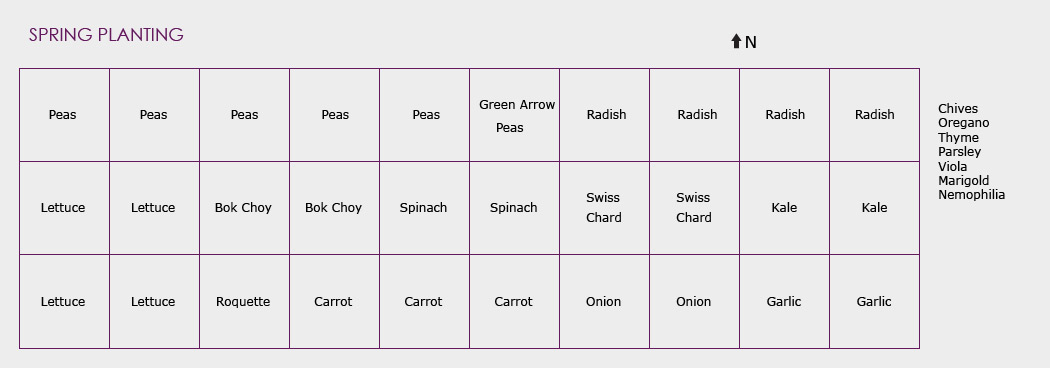The image size is (1050, 368).
Task: Click the Roquette cell
Action: point(244,302)
